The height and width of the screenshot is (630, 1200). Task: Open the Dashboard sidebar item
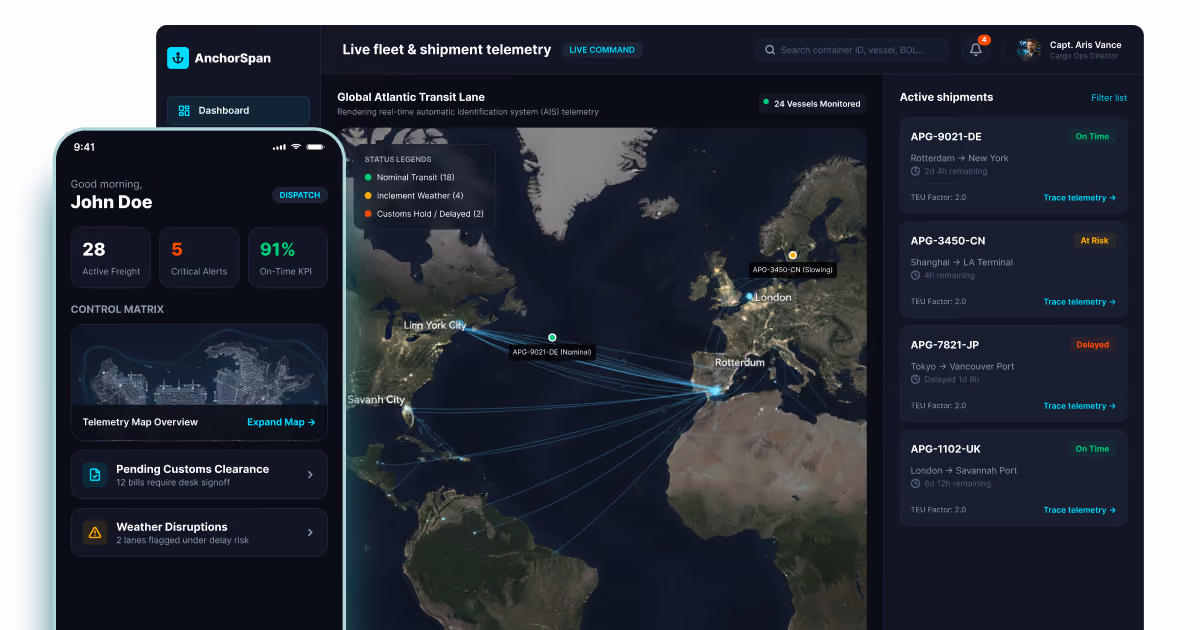tap(238, 110)
